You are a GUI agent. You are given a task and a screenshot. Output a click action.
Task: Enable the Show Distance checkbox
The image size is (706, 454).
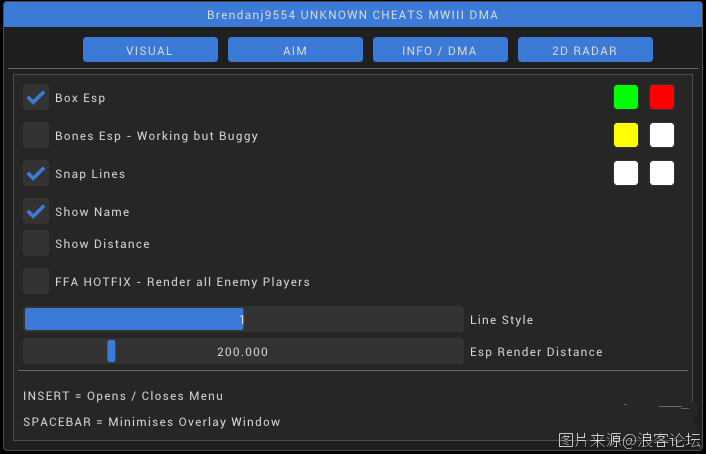pos(36,243)
